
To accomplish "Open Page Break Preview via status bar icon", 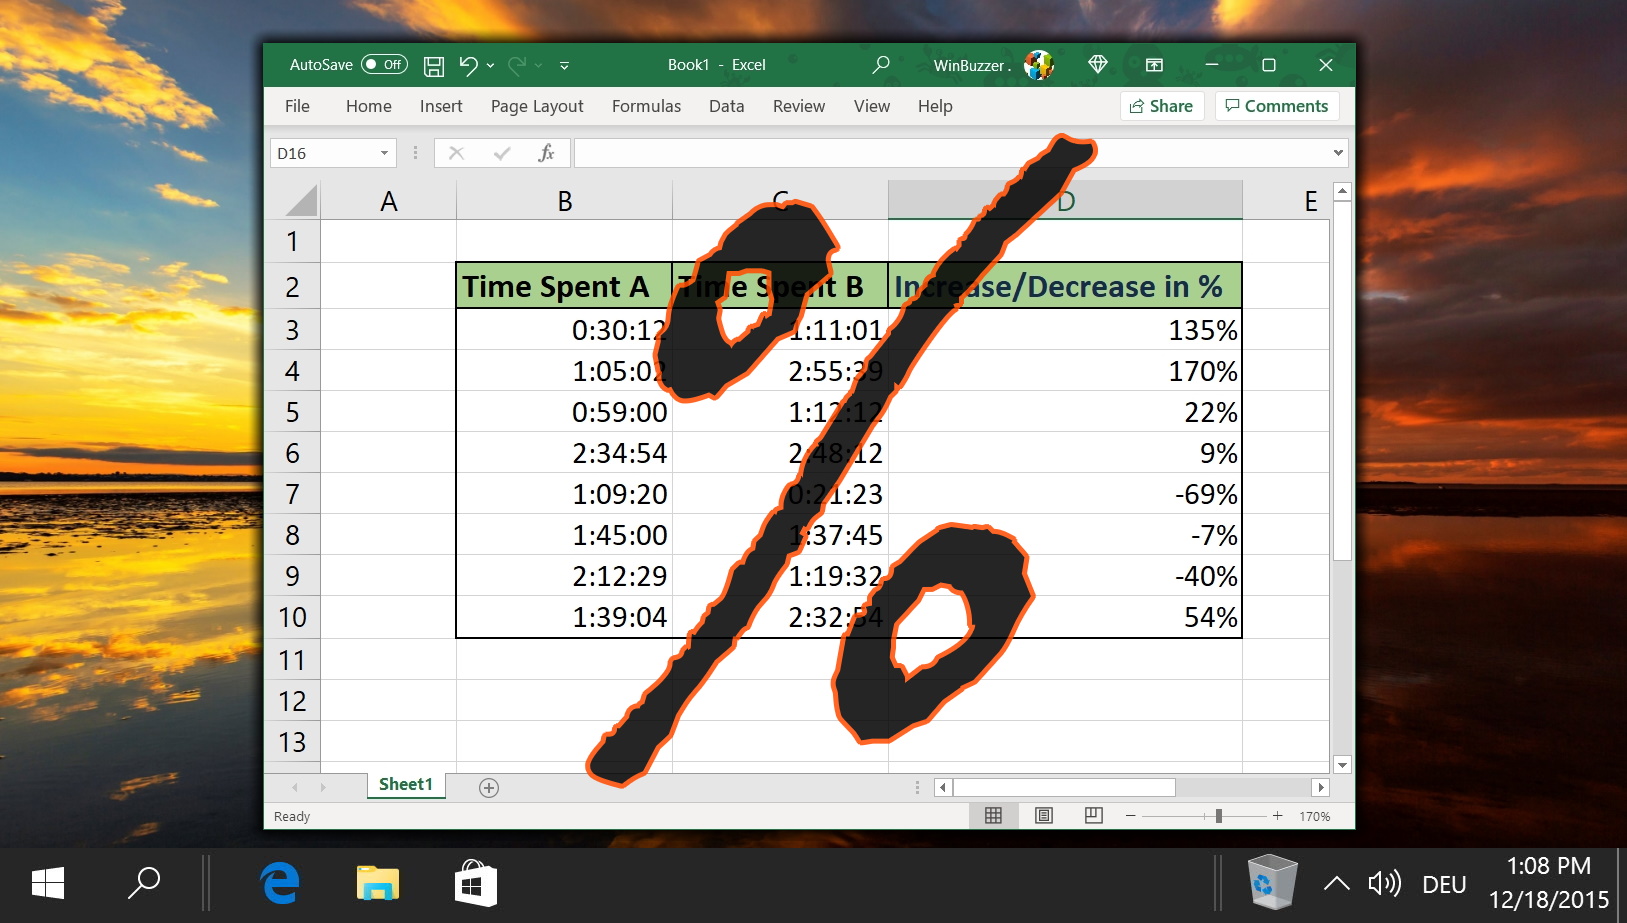I will (1093, 815).
